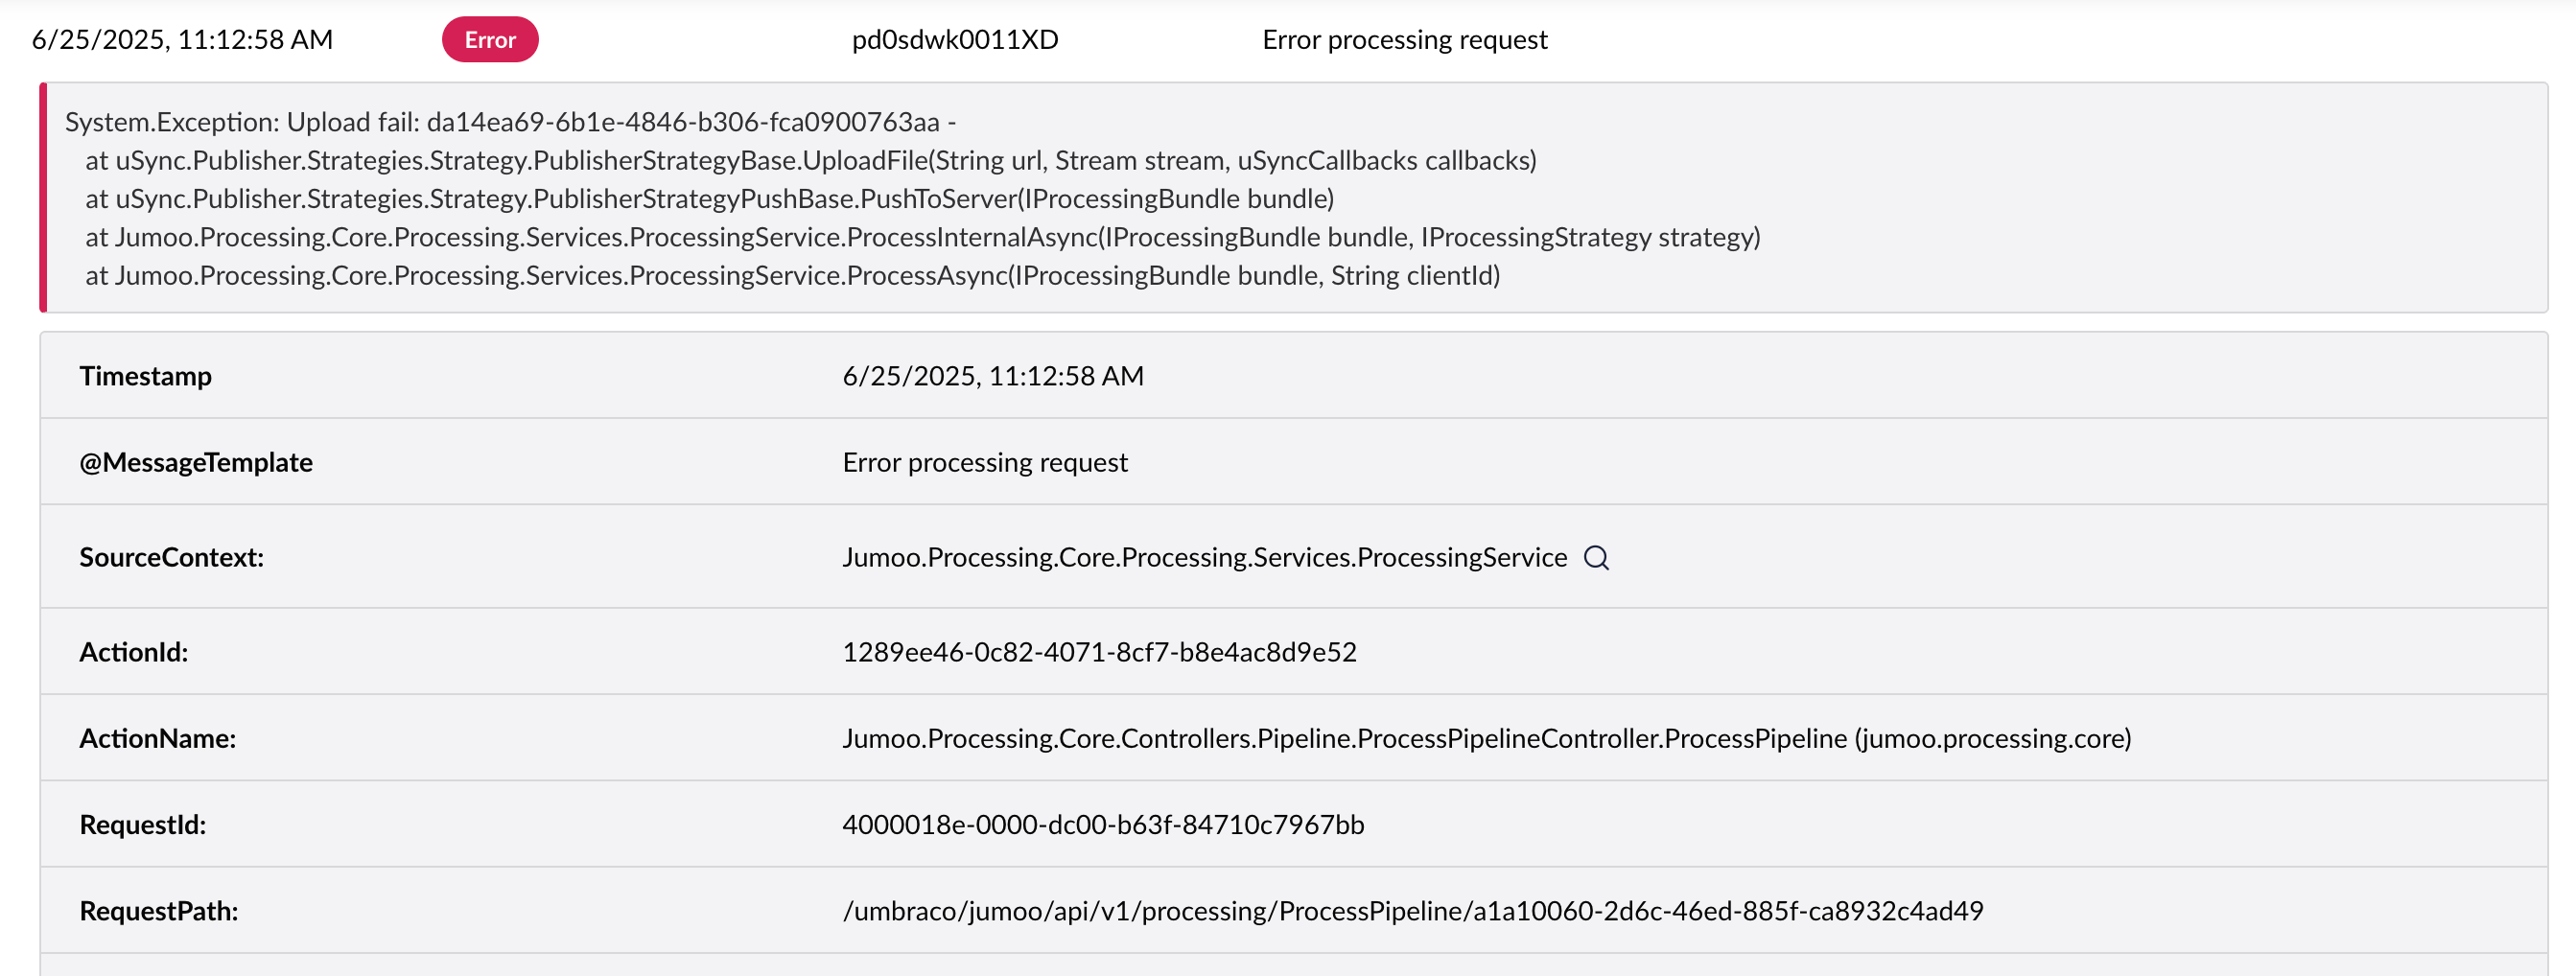Click the System.Exception Upload fail line

tap(510, 122)
